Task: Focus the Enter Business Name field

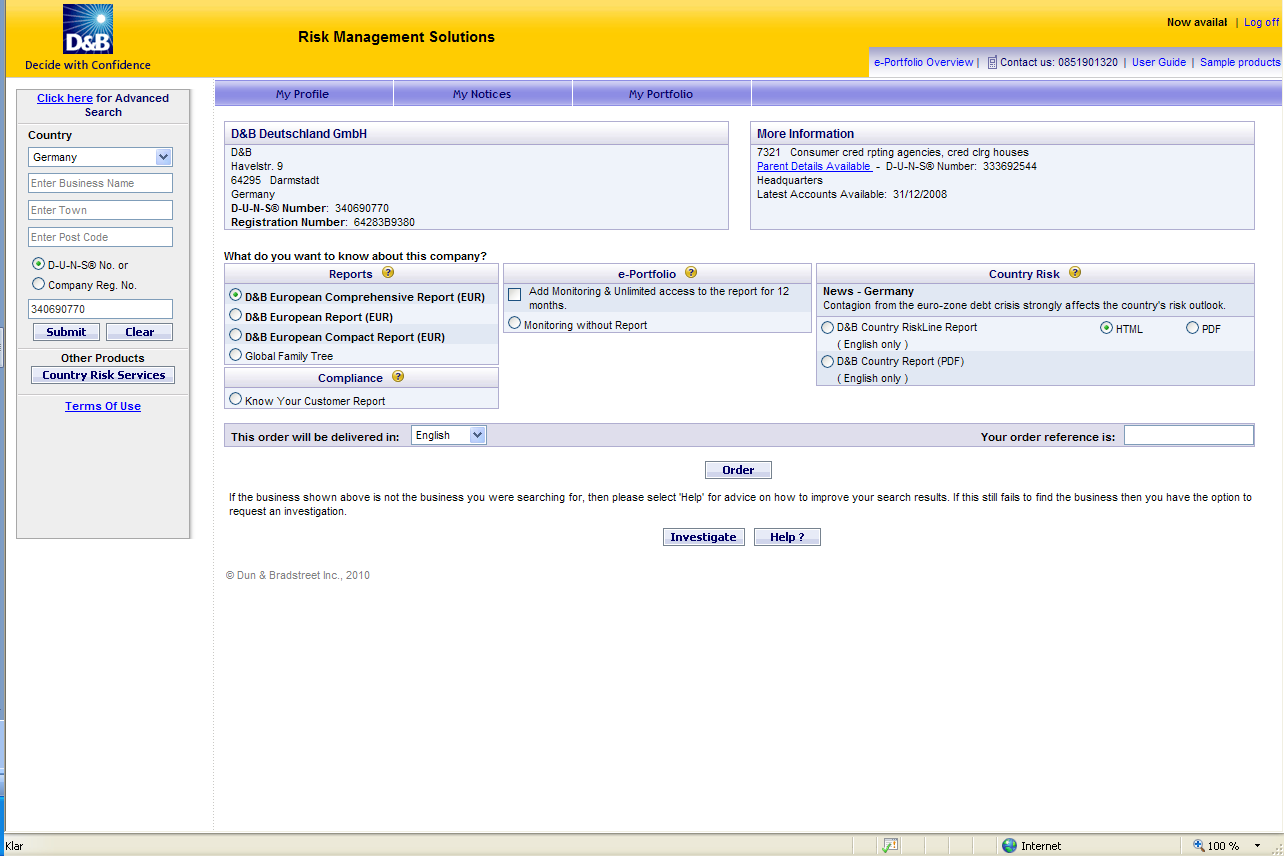Action: 100,183
